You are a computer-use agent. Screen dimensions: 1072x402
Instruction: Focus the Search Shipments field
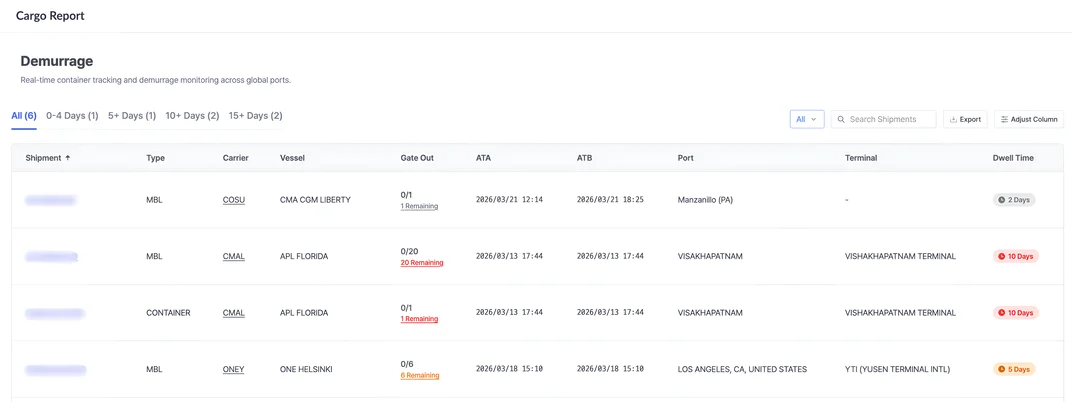click(883, 119)
